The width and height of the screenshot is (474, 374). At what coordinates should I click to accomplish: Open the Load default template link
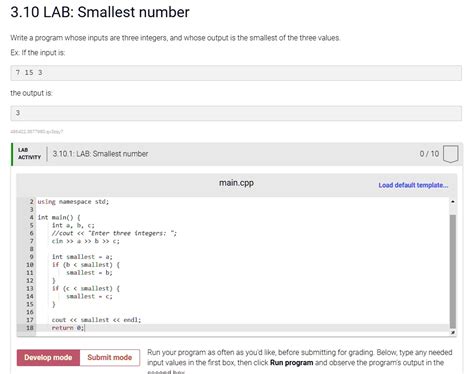(x=413, y=185)
